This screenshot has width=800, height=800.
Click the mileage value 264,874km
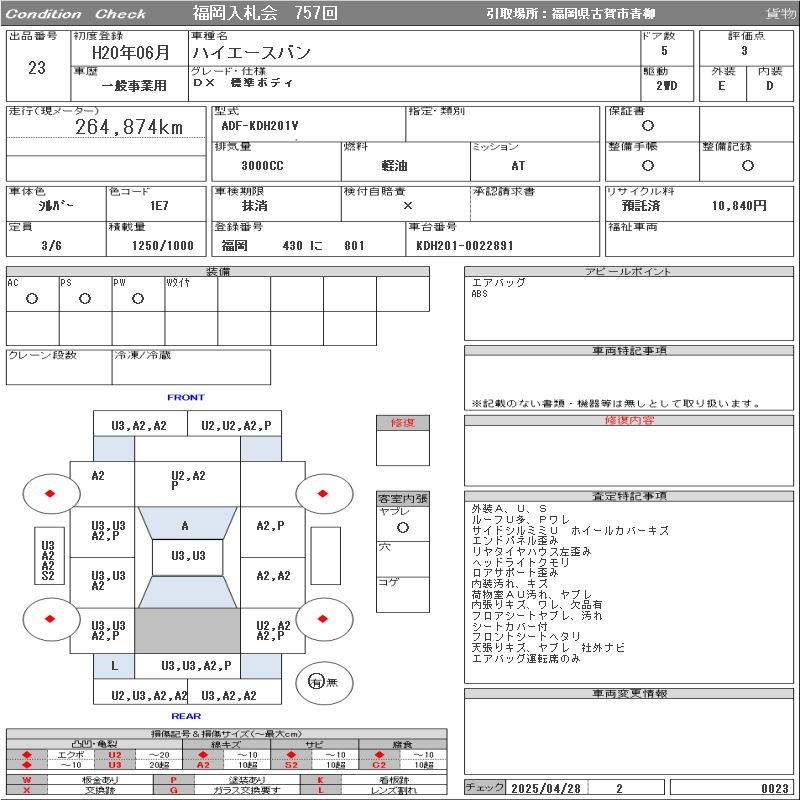click(x=129, y=127)
